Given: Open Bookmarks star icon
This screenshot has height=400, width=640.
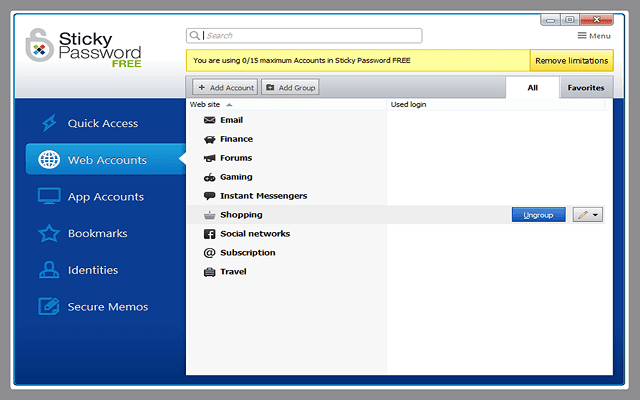Looking at the screenshot, I should click(x=49, y=234).
